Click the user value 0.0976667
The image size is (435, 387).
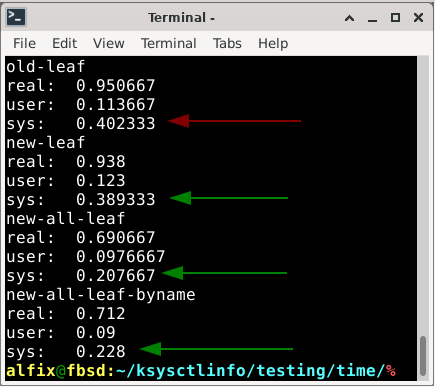pos(121,257)
